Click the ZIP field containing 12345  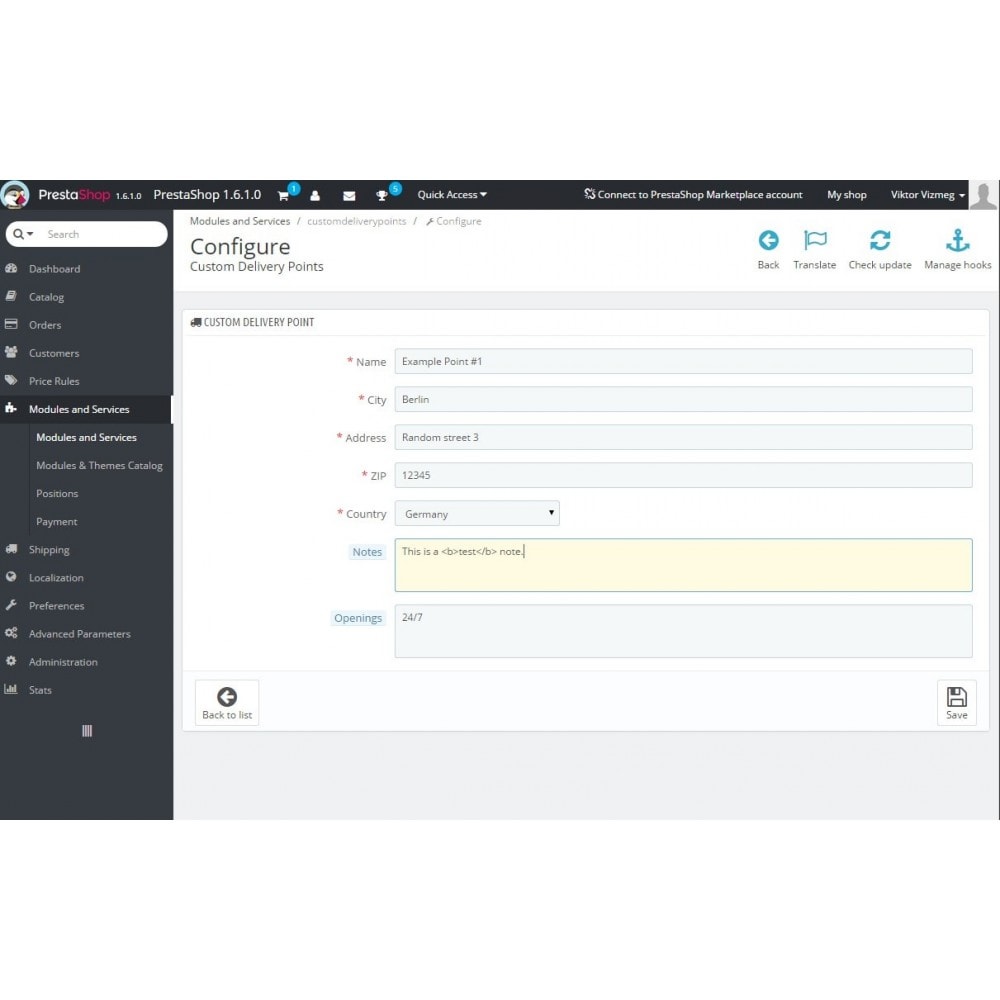pos(683,475)
